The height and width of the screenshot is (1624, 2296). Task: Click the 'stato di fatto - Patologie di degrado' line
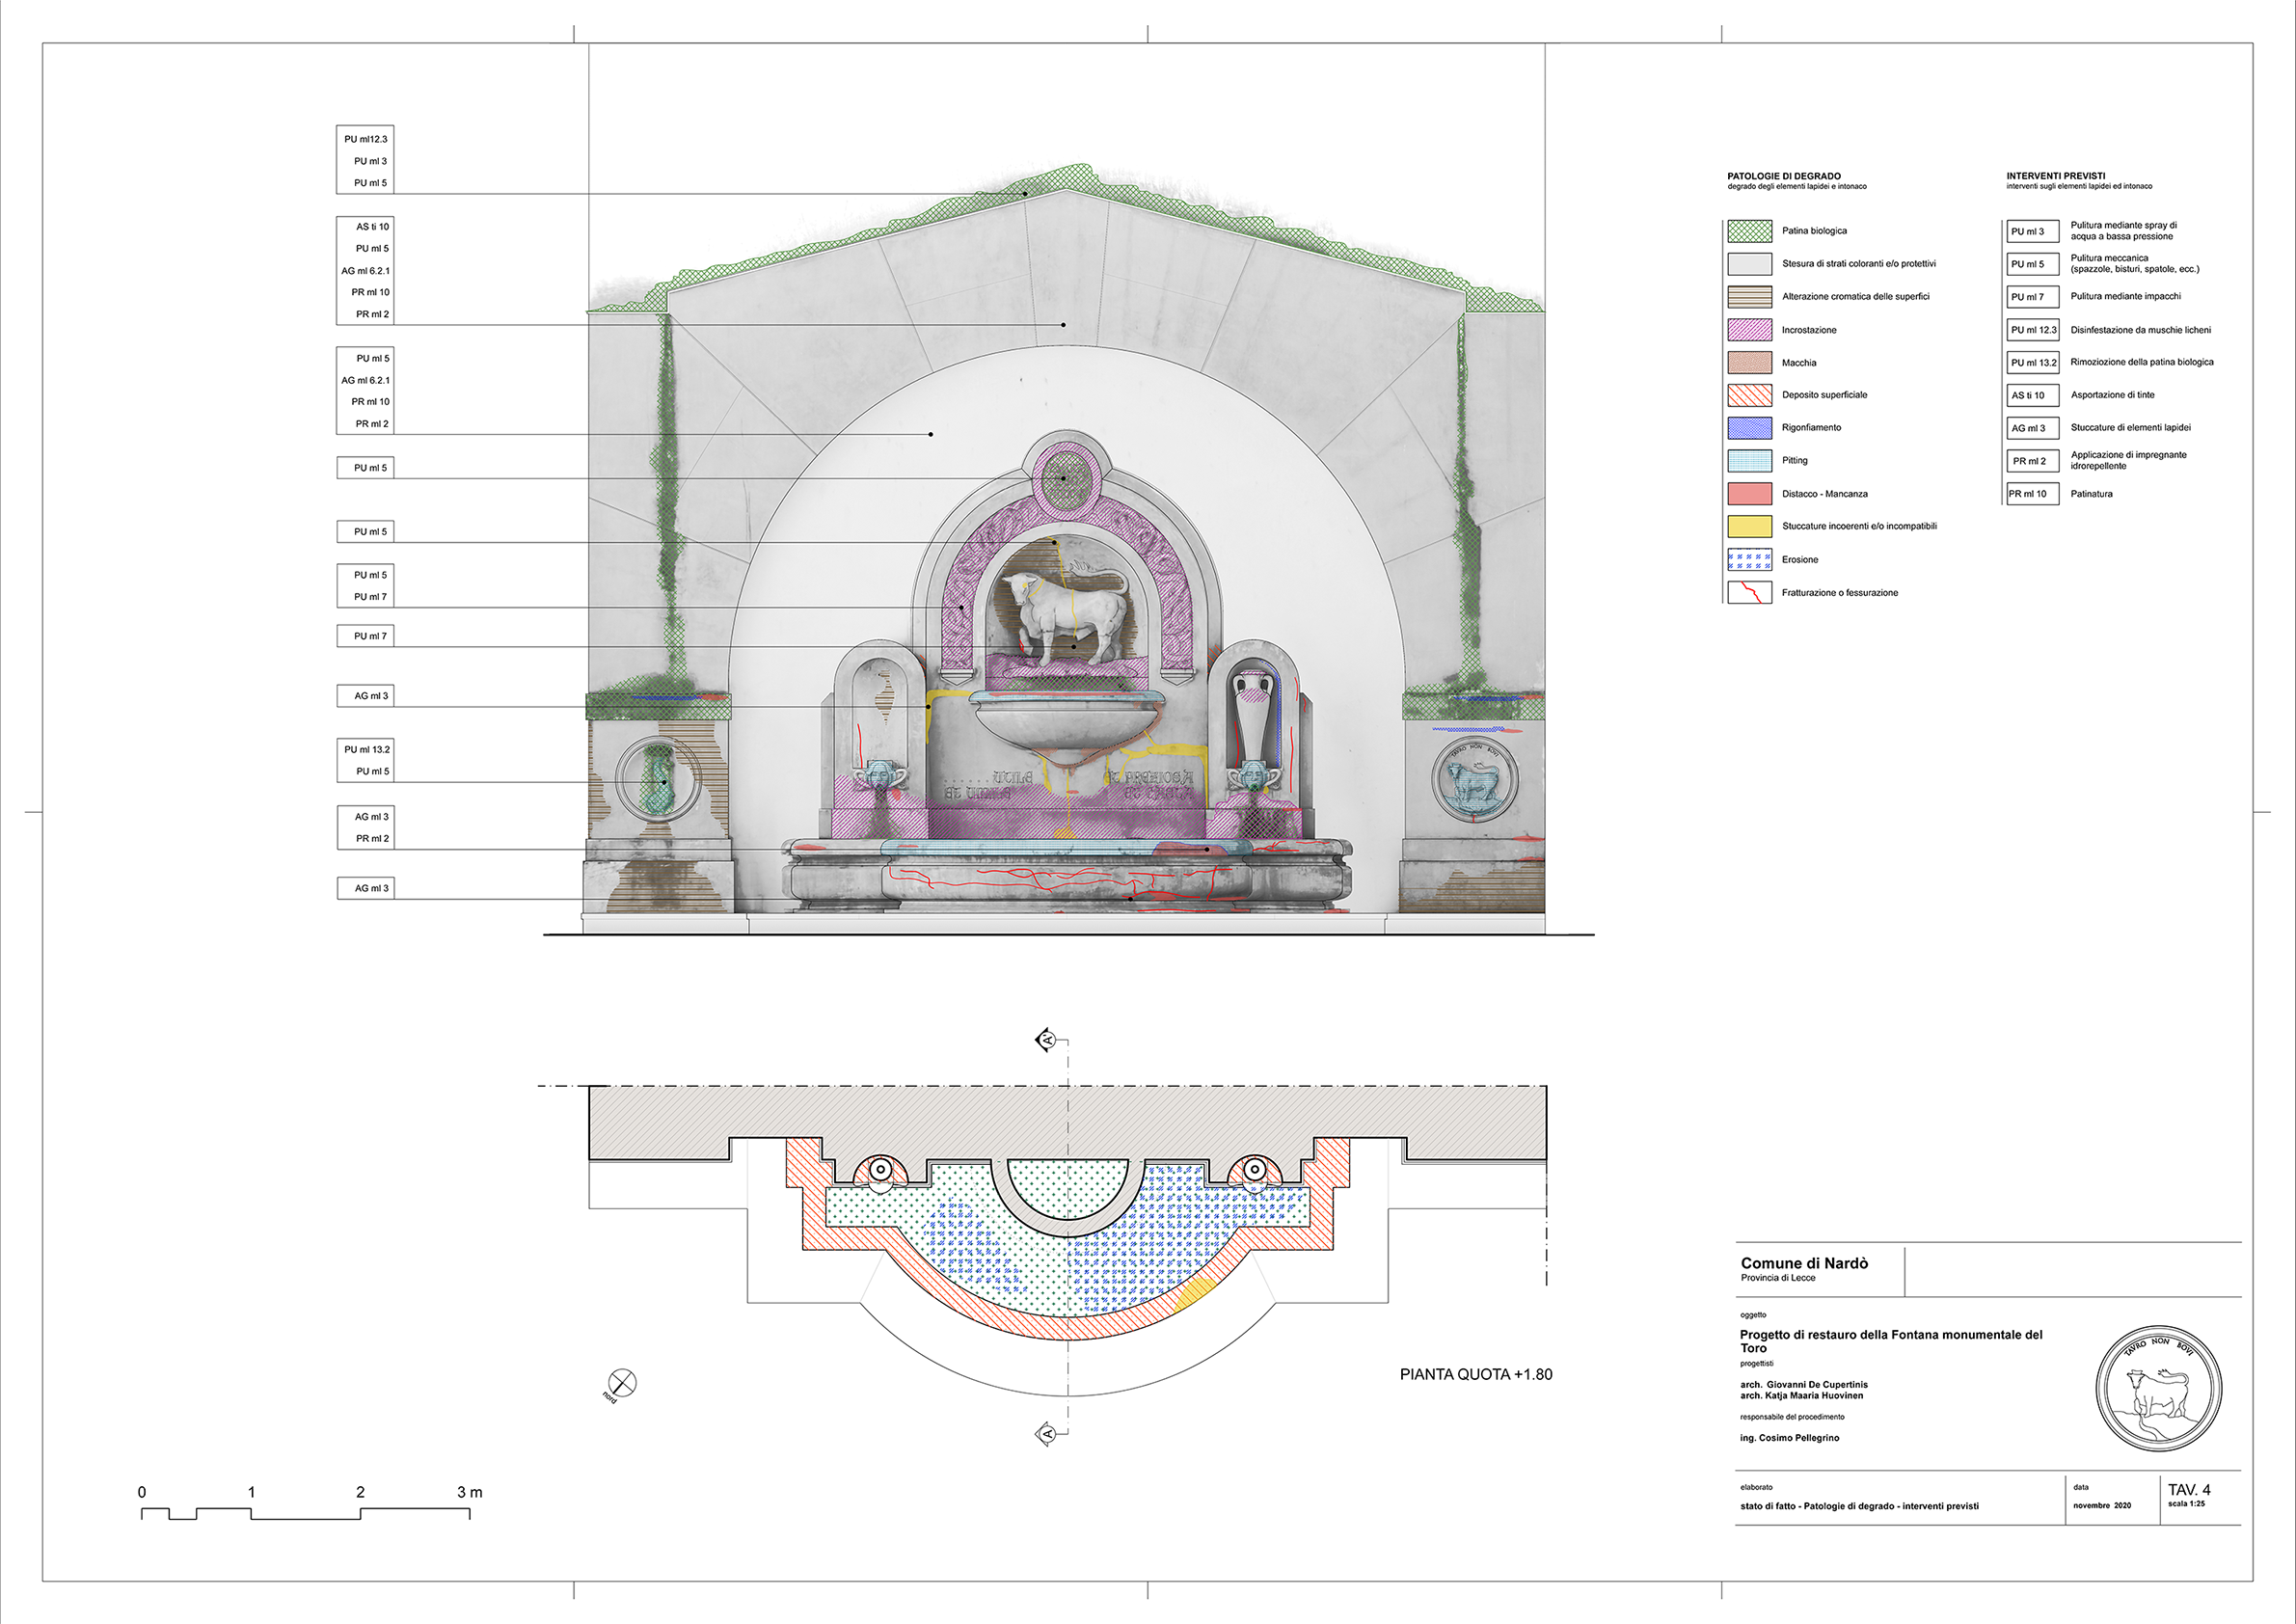pos(1859,1506)
